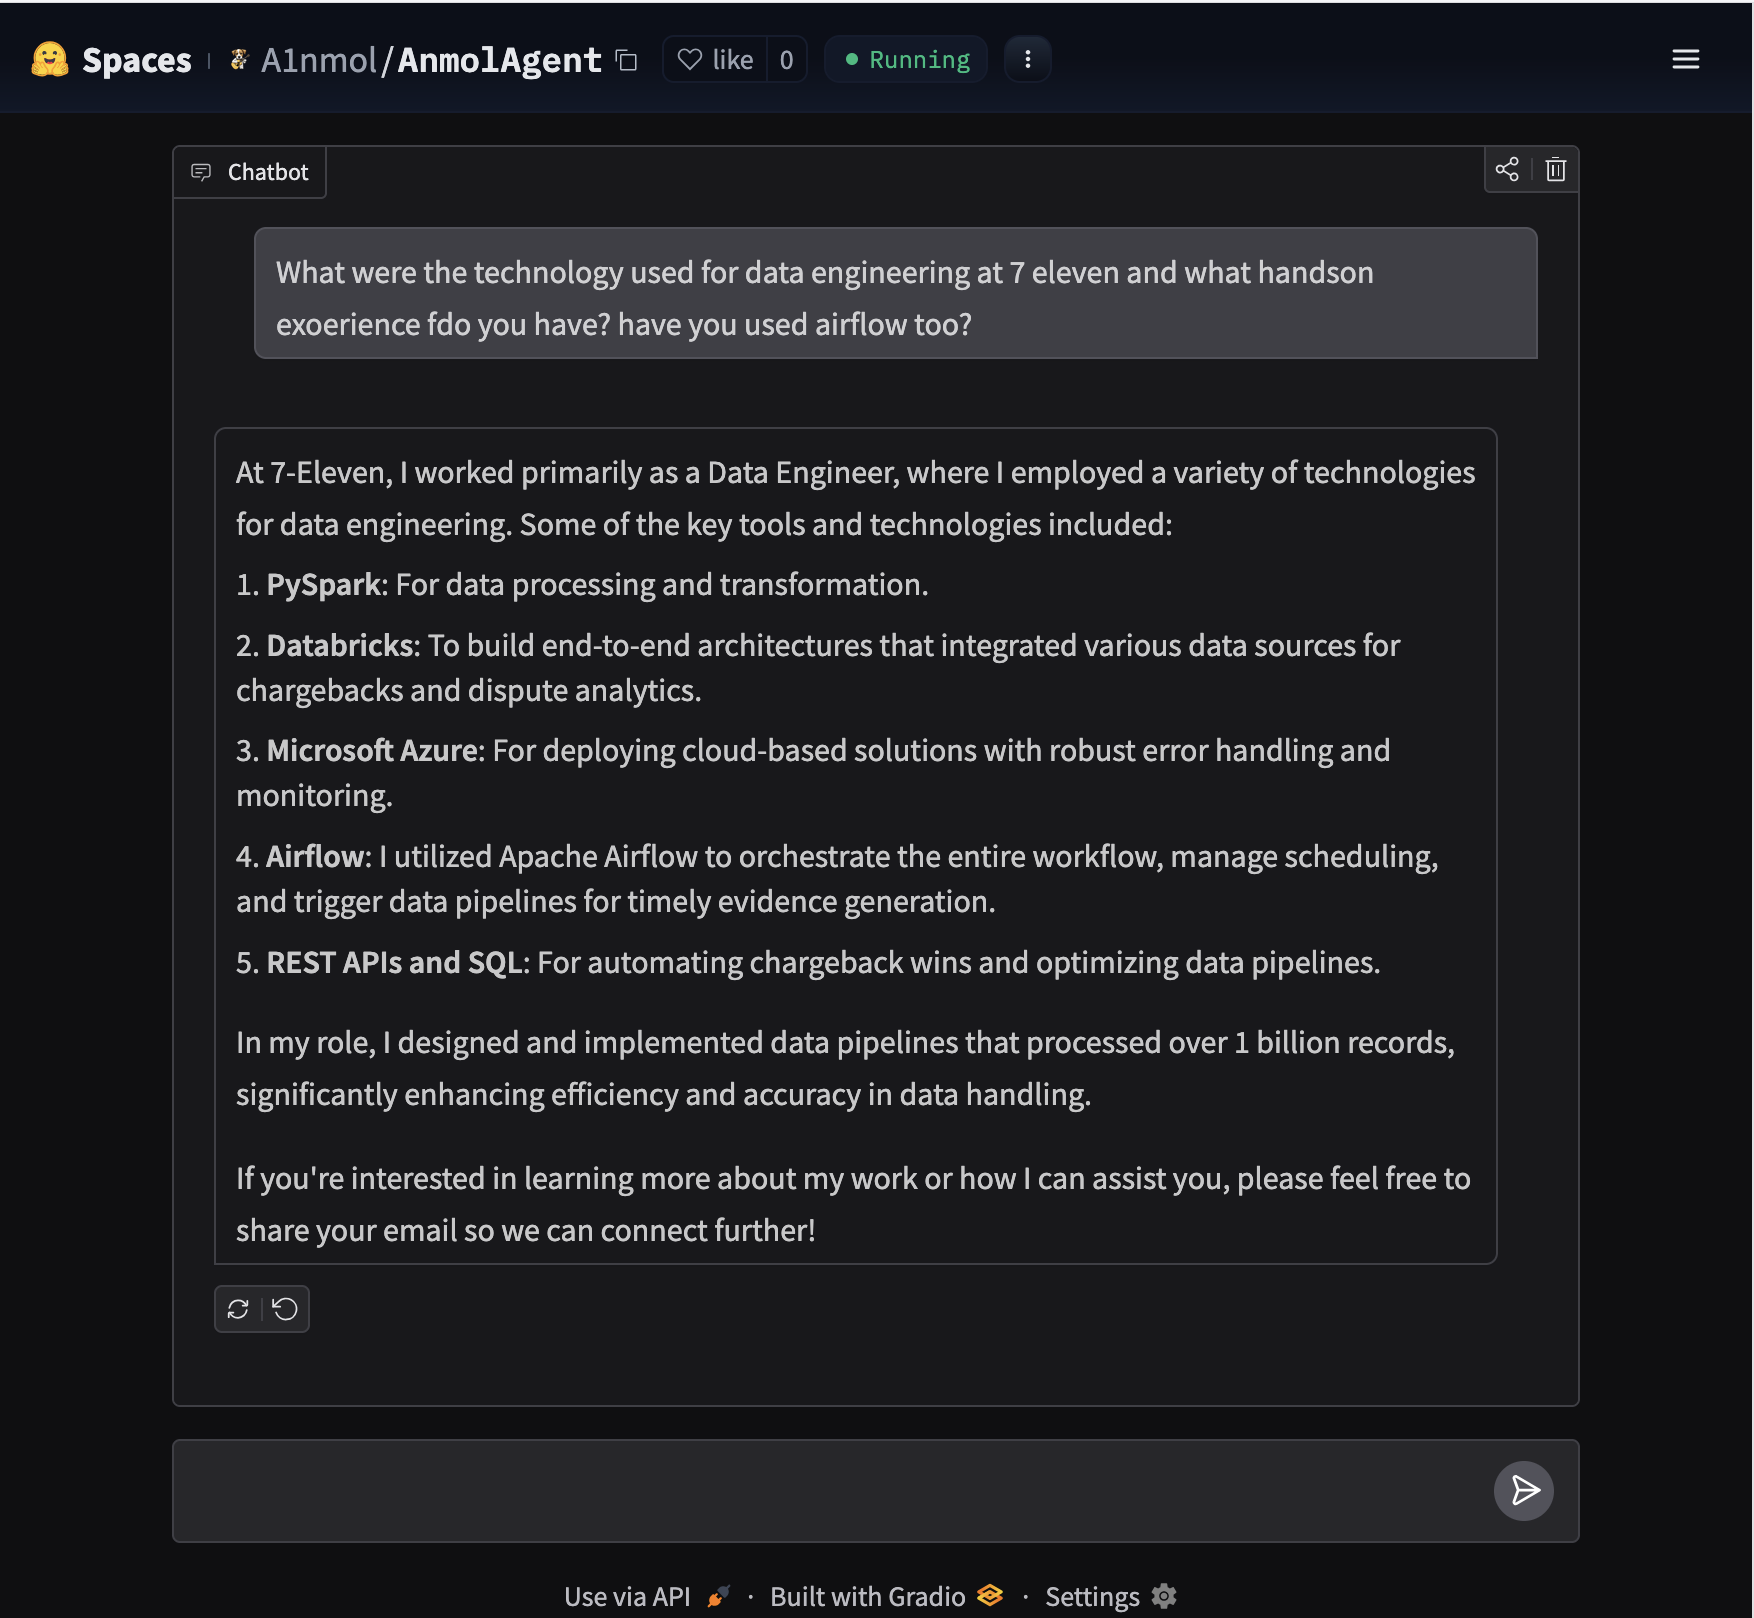Screen dimensions: 1754x1618
Task: View the like count of 0
Action: pos(786,60)
